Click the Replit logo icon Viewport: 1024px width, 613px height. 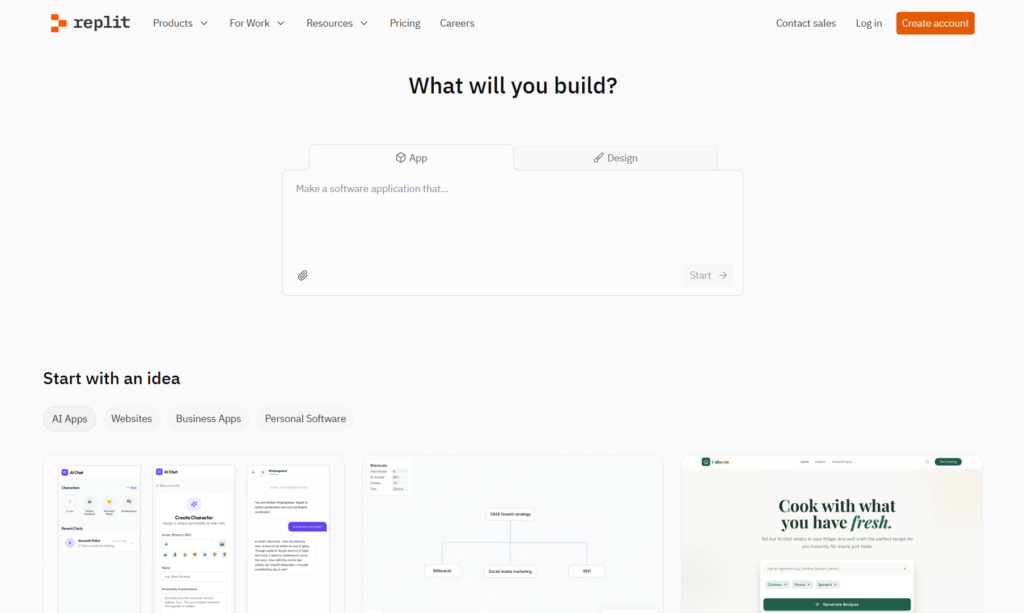click(59, 23)
